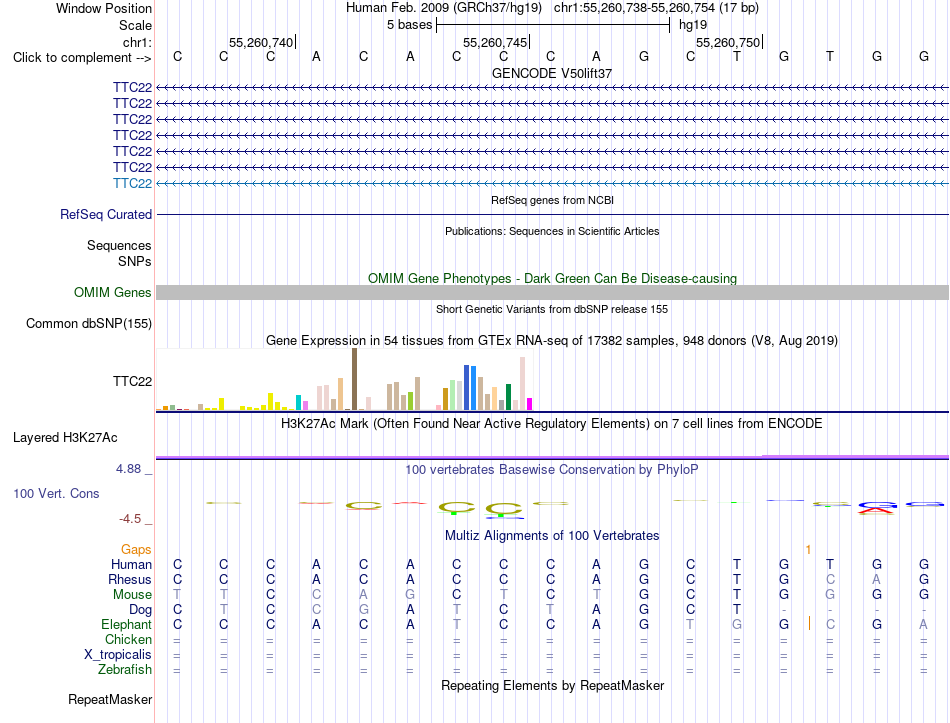Screen dimensions: 950x723
Task: Click the magenta GTEx bar at chart end
Action: coord(530,404)
